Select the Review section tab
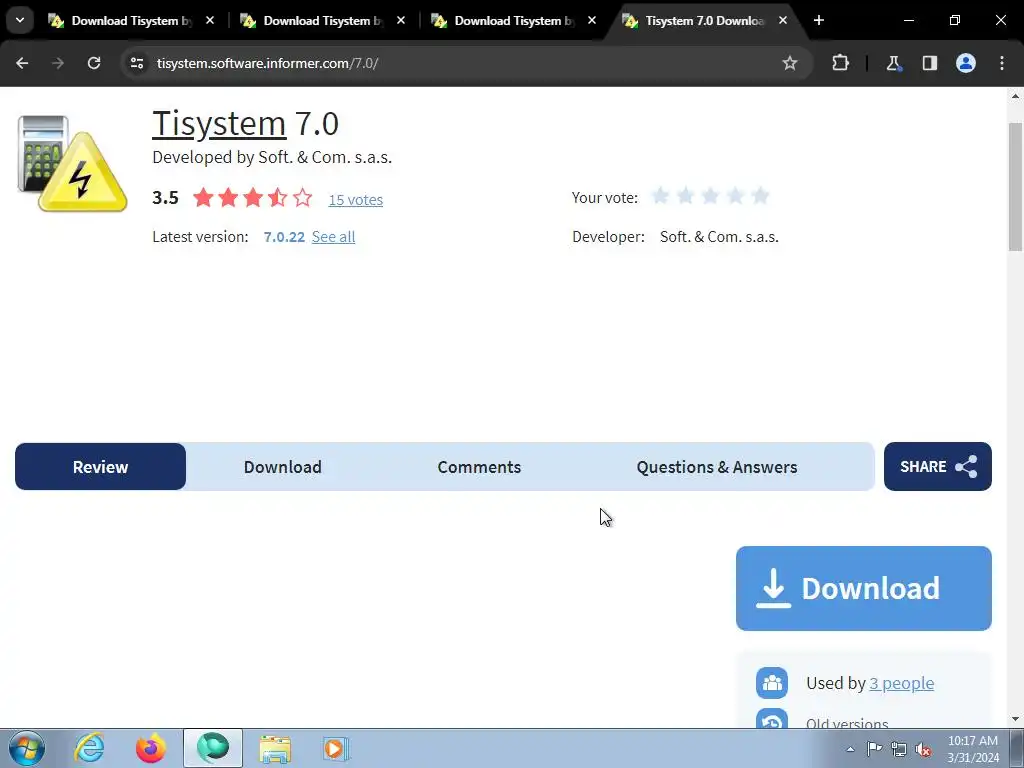The height and width of the screenshot is (768, 1024). pyautogui.click(x=101, y=466)
